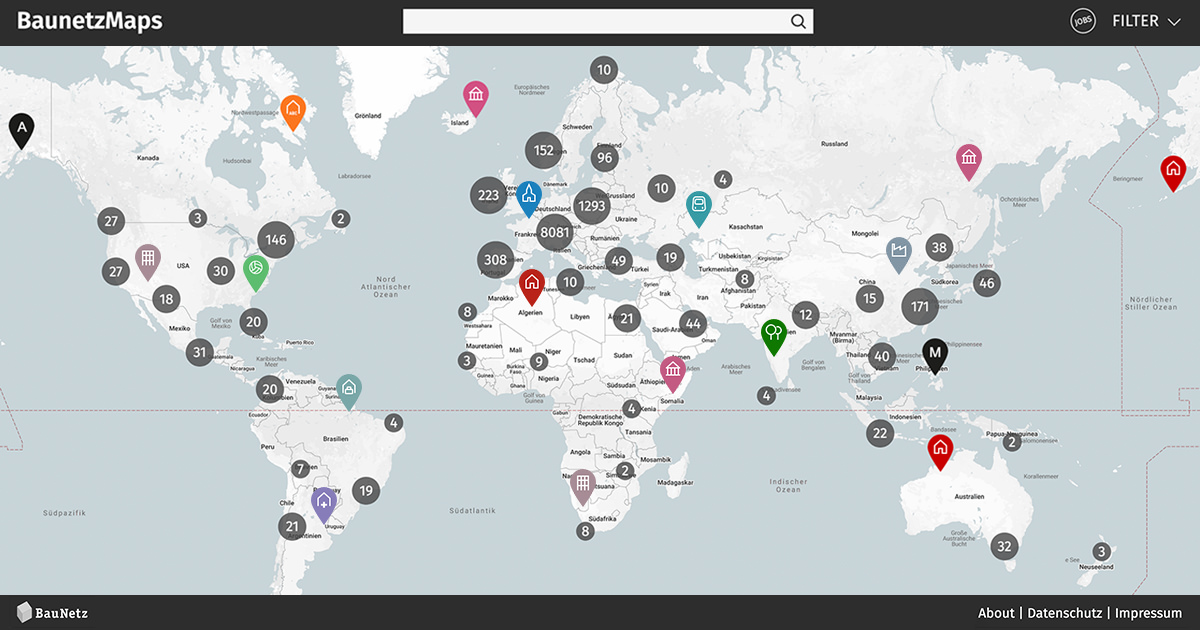Expand the 1293 cluster in Eastern Europe

click(592, 207)
